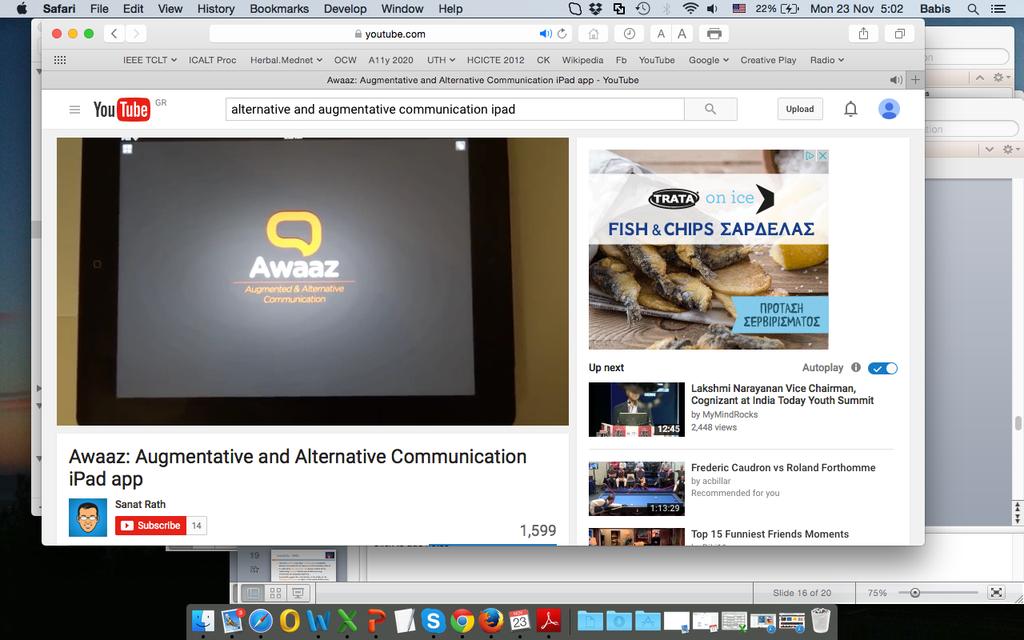The width and height of the screenshot is (1024, 640).
Task: Expand the Herbal.Mednet bookmarks folder
Action: [x=286, y=60]
